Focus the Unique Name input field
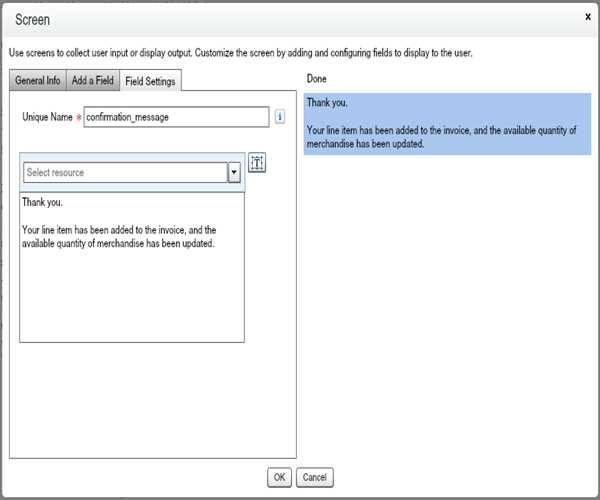This screenshot has width=600, height=500. pyautogui.click(x=176, y=117)
